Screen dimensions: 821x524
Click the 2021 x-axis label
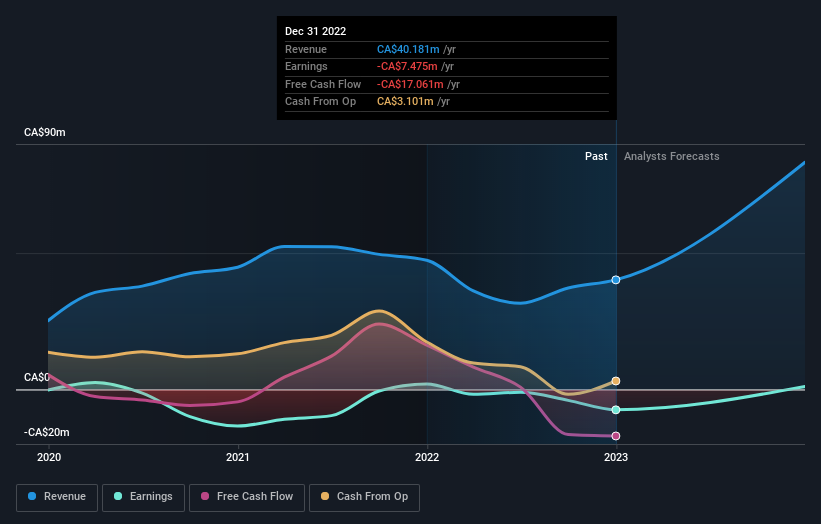tap(238, 458)
